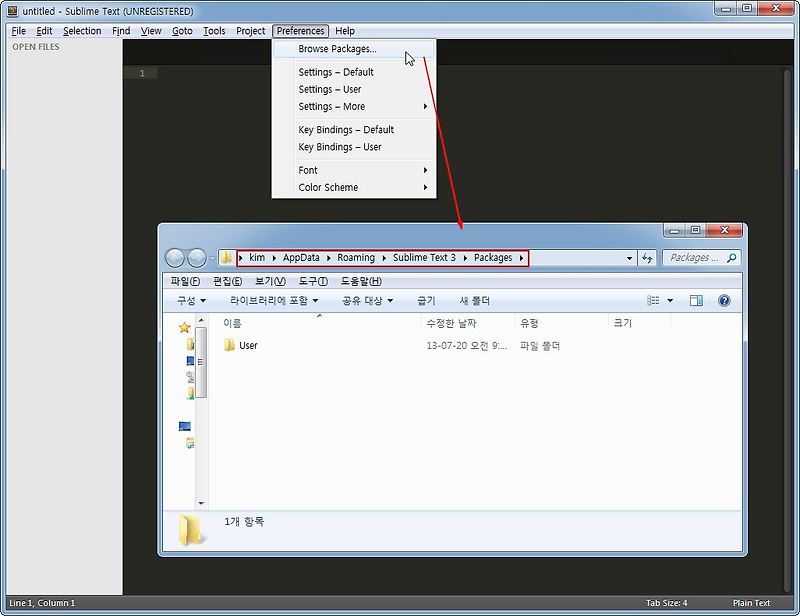Click the 새 폴더 button

[x=474, y=301]
